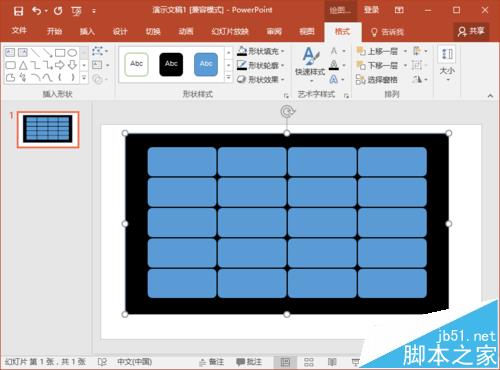Image resolution: width=500 pixels, height=370 pixels.
Task: Open the Align objects dropdown icon
Action: pos(420,51)
